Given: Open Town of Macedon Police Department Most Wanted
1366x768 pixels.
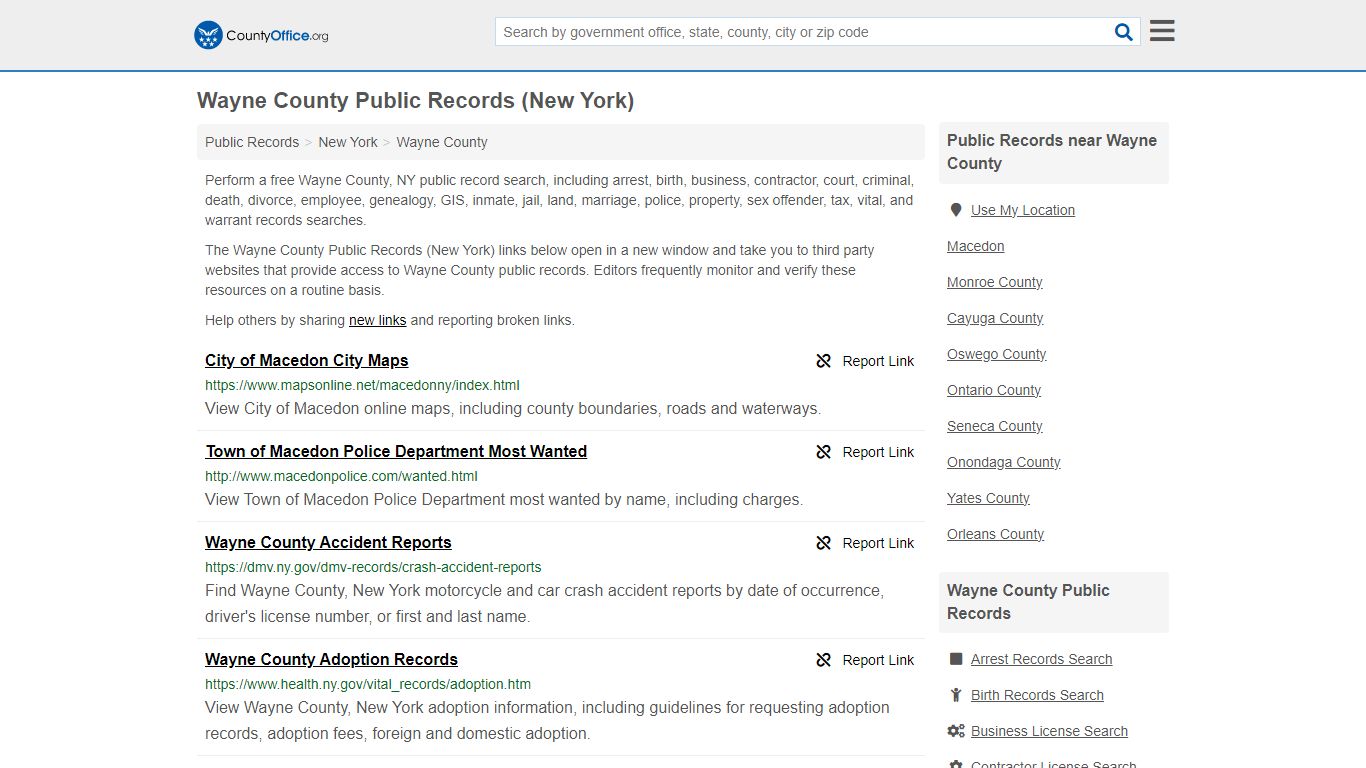Looking at the screenshot, I should tap(396, 451).
